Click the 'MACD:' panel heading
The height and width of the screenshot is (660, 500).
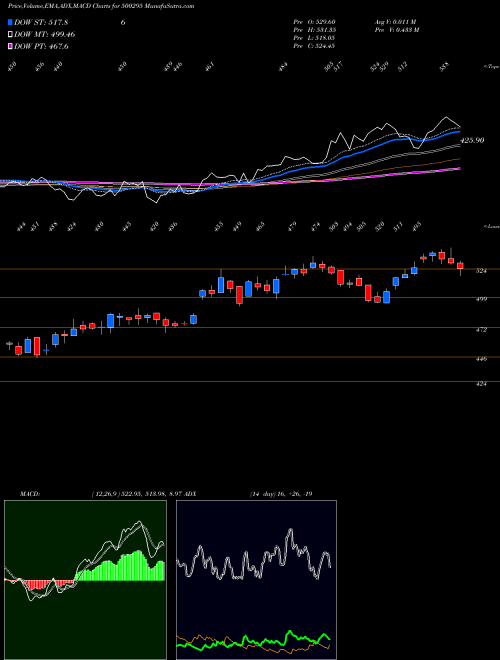coord(29,494)
